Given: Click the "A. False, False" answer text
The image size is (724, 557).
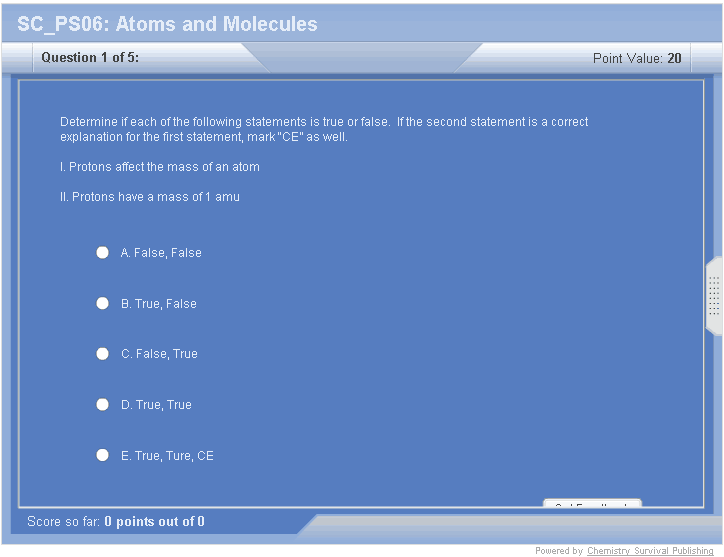Looking at the screenshot, I should point(161,253).
